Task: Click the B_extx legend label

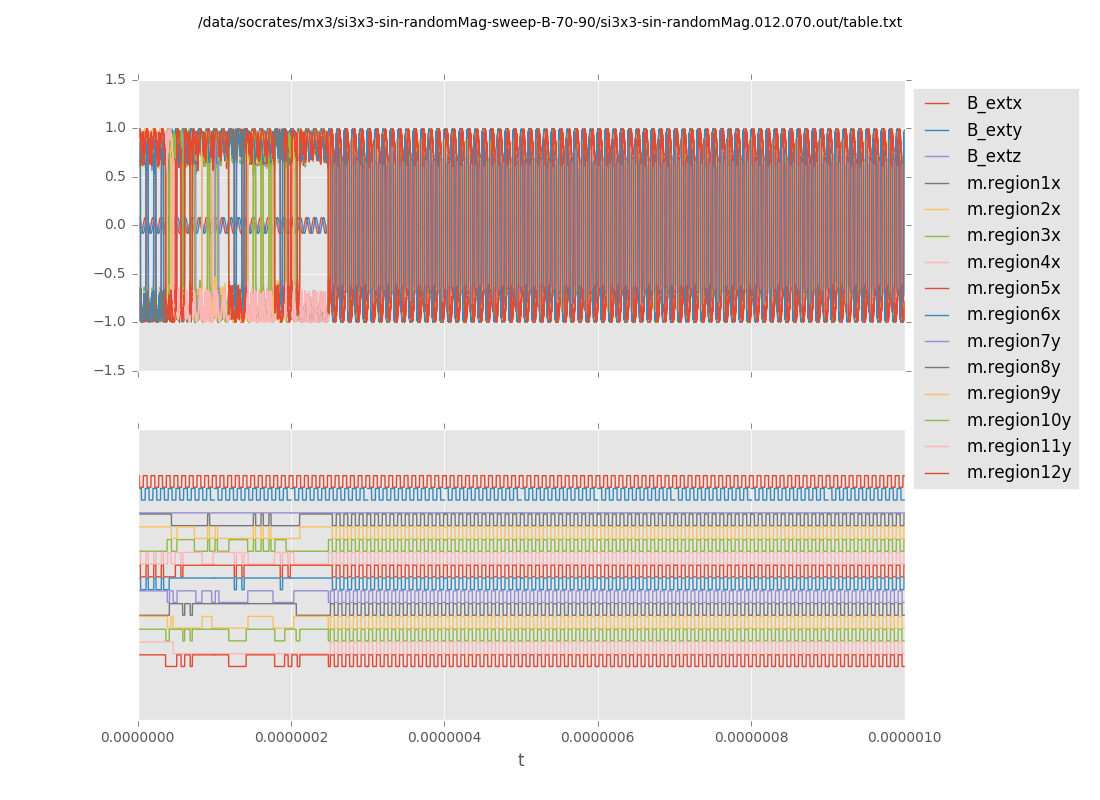Action: (993, 104)
